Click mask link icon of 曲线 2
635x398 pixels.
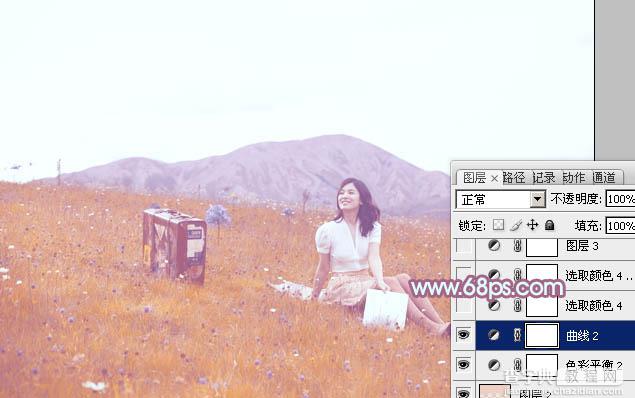tap(517, 335)
